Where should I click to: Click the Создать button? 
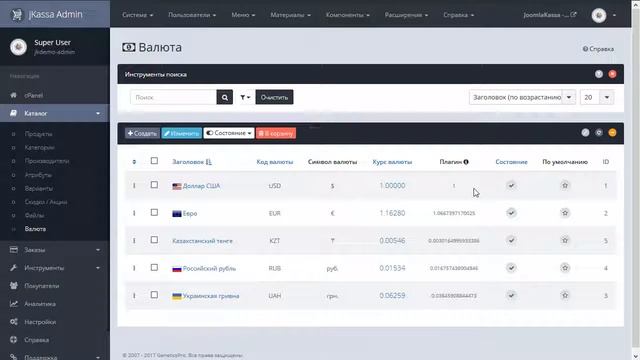tap(142, 133)
